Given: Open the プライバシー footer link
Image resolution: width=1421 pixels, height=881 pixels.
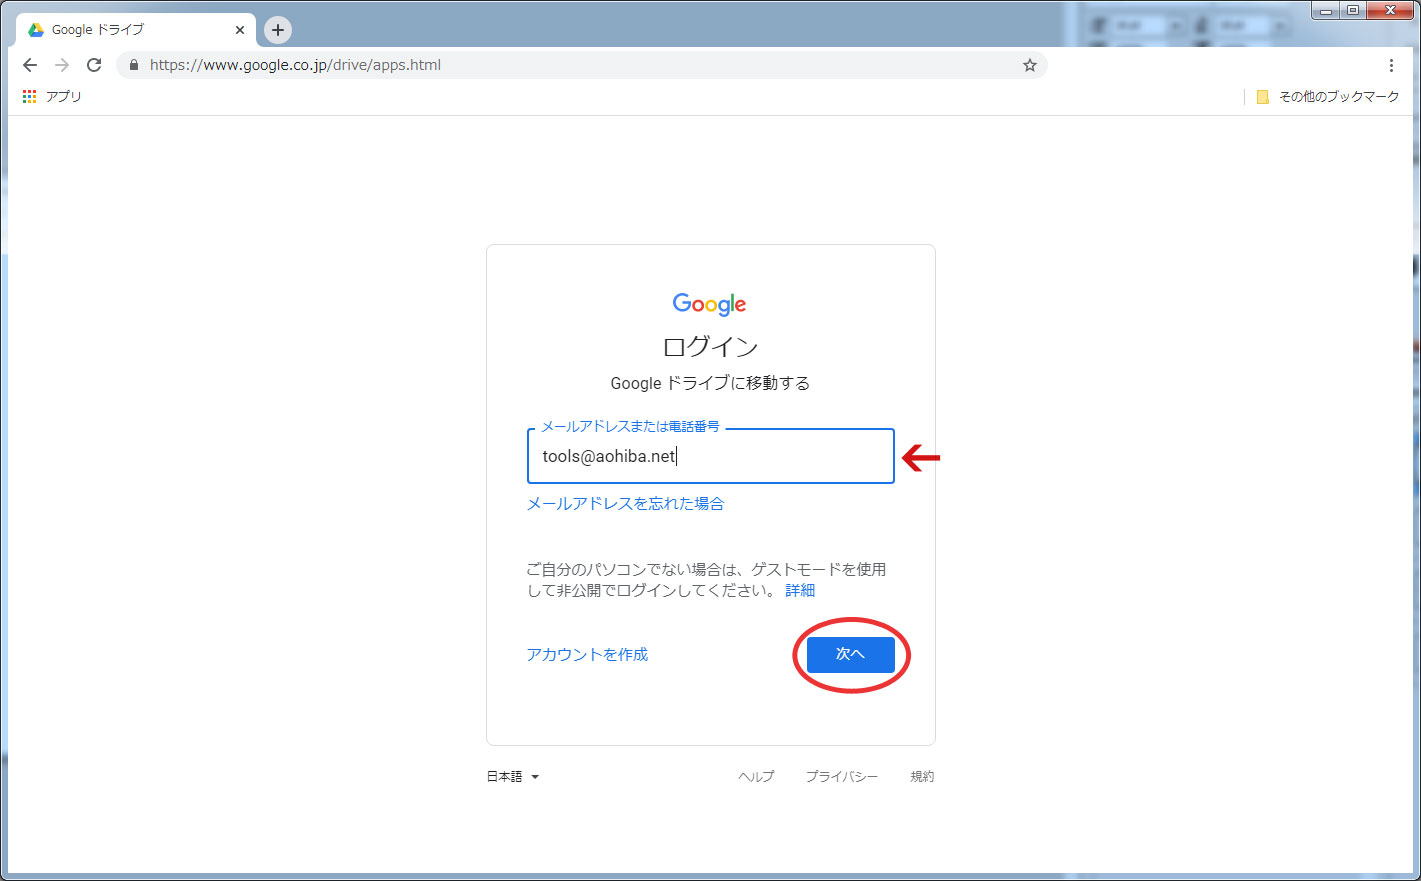Looking at the screenshot, I should 842,776.
